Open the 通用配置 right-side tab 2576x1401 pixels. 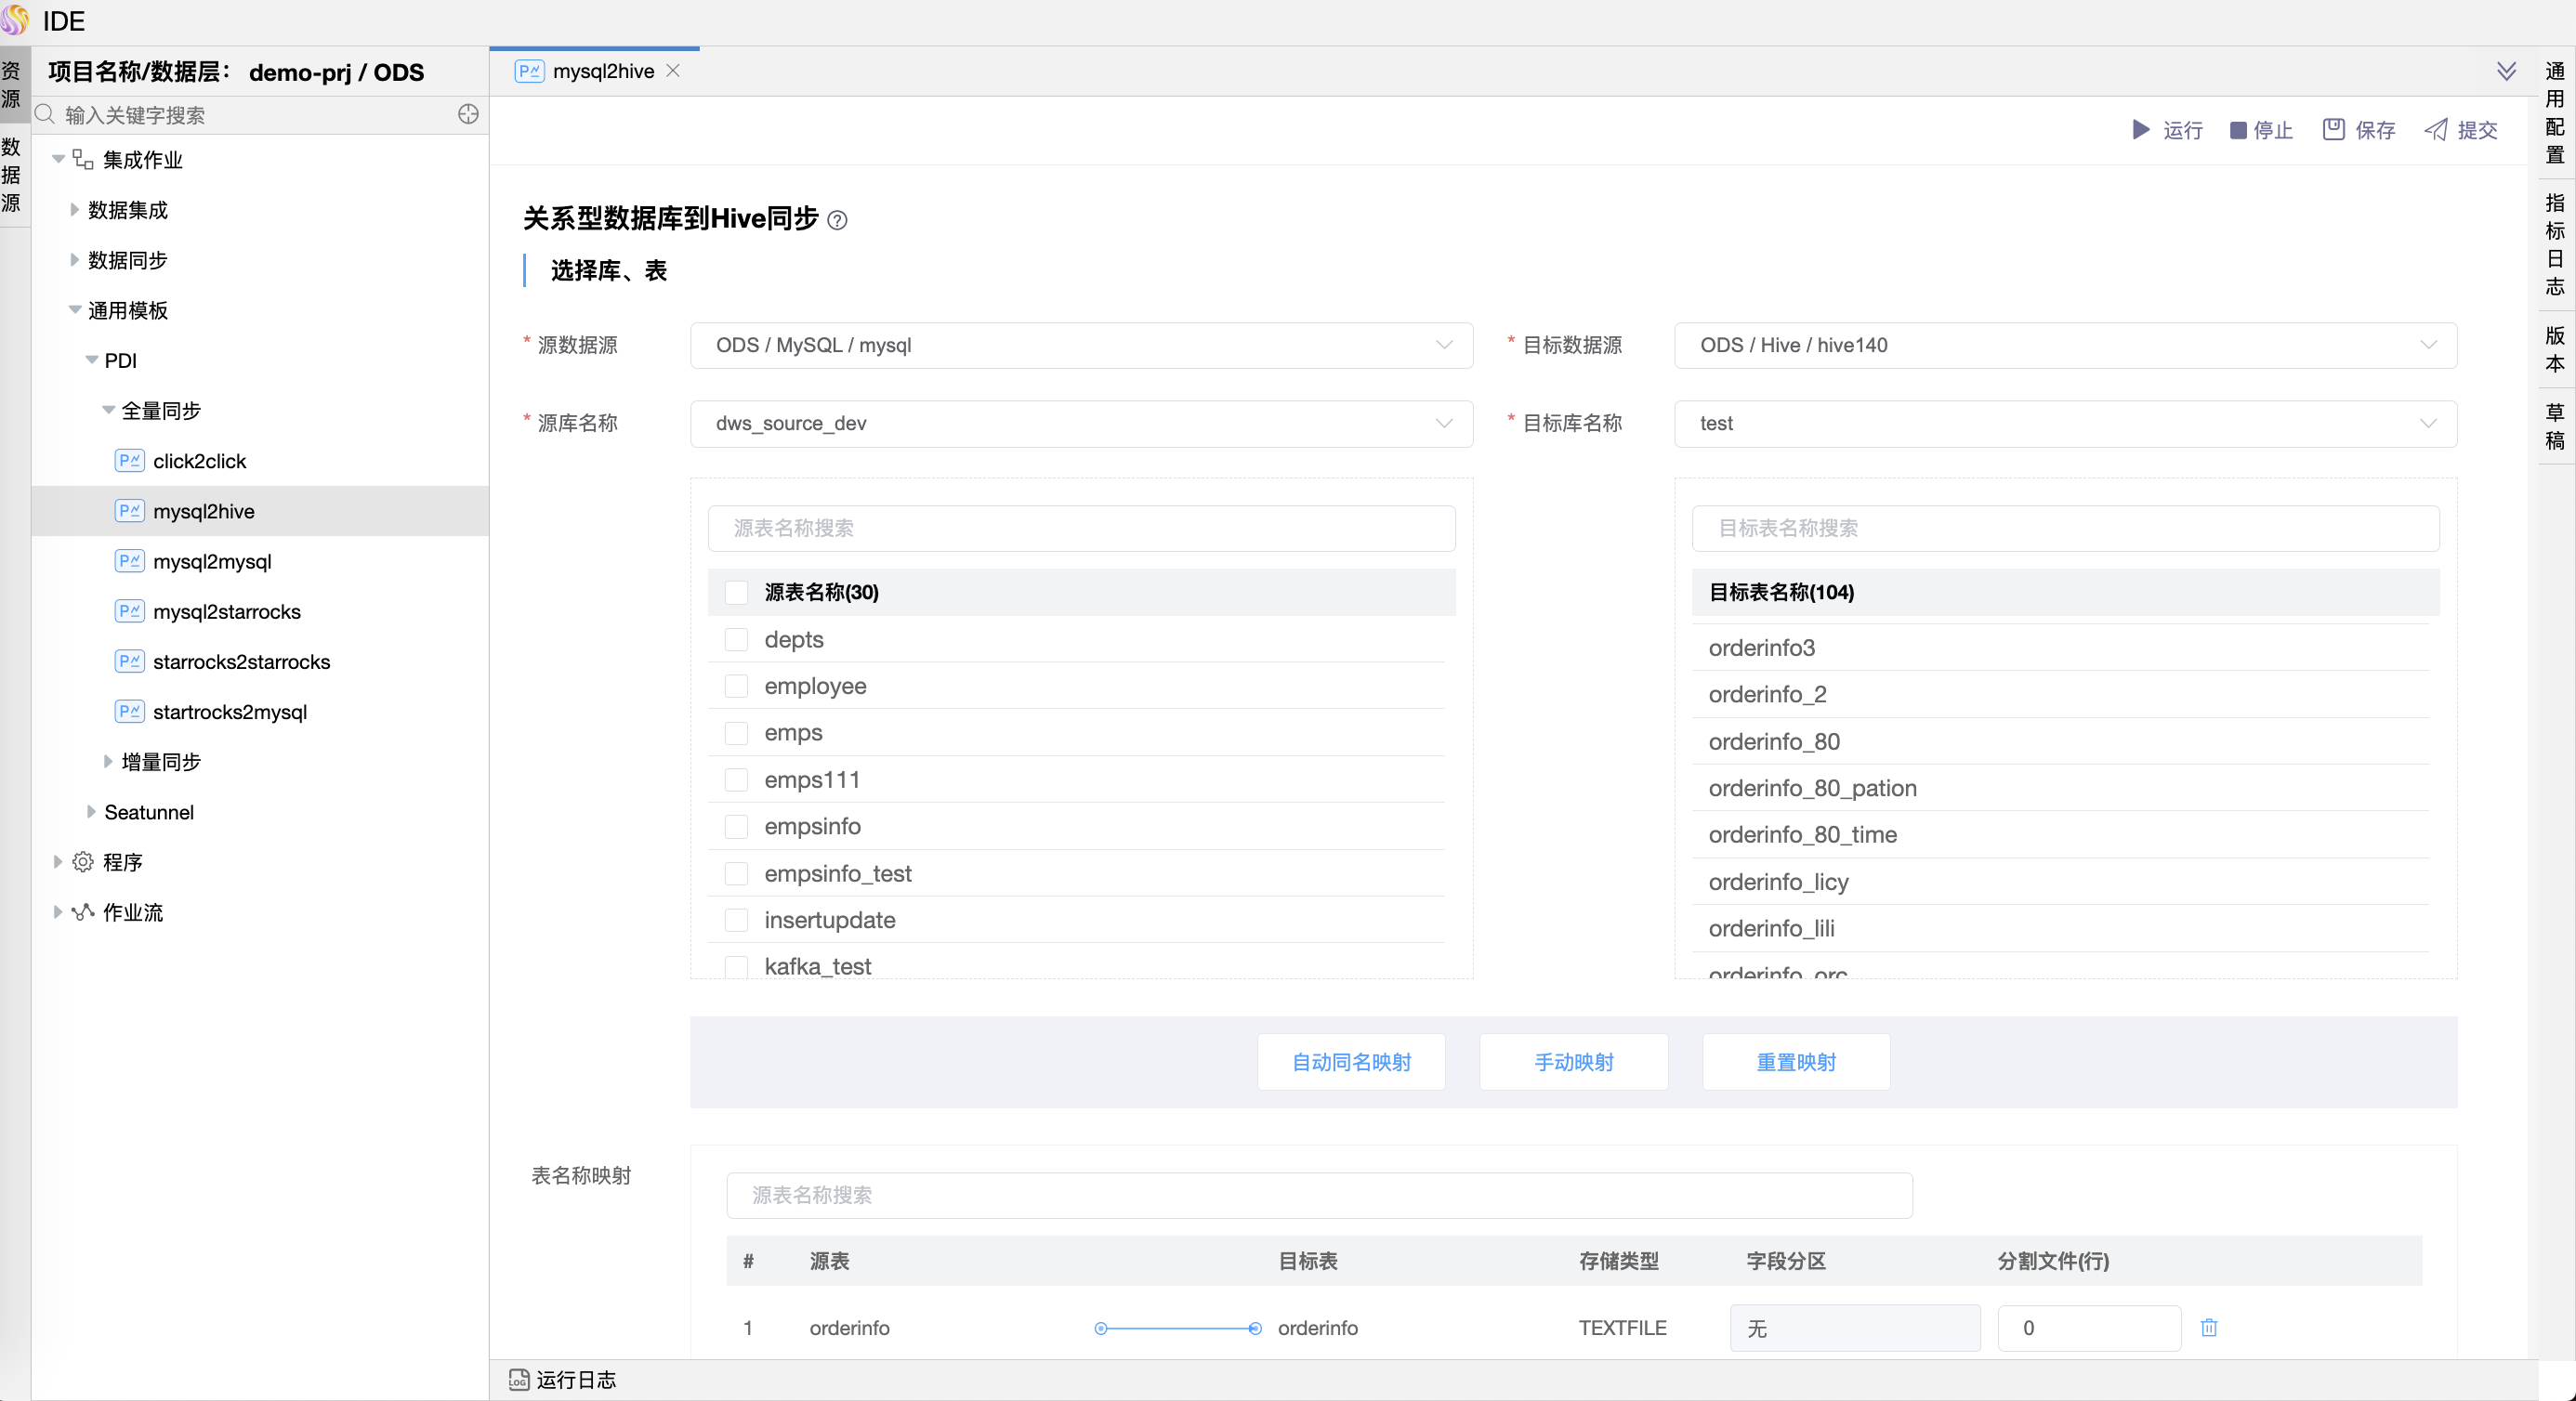[2555, 112]
